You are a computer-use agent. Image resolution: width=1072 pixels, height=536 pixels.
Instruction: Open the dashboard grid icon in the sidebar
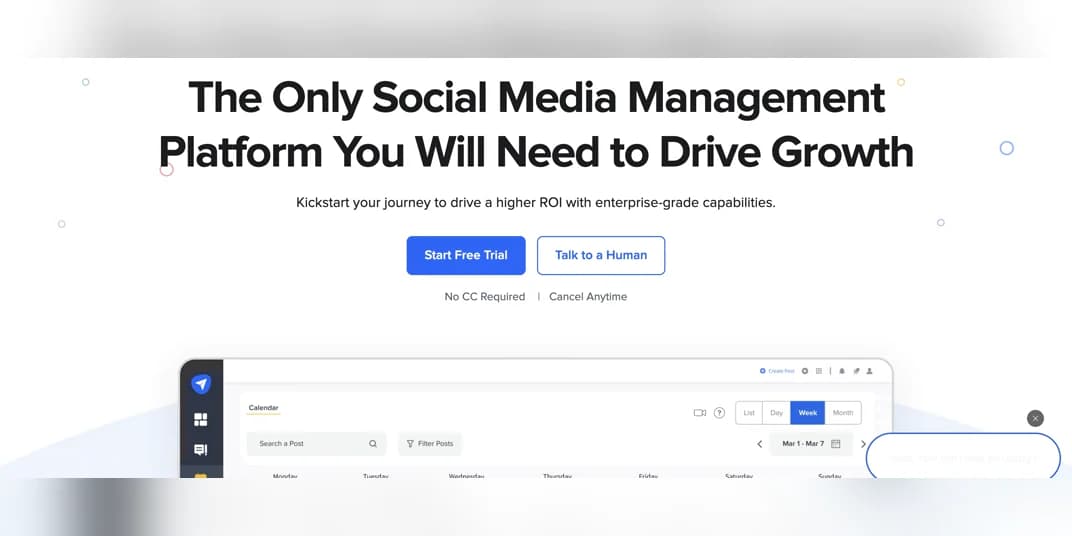201,419
